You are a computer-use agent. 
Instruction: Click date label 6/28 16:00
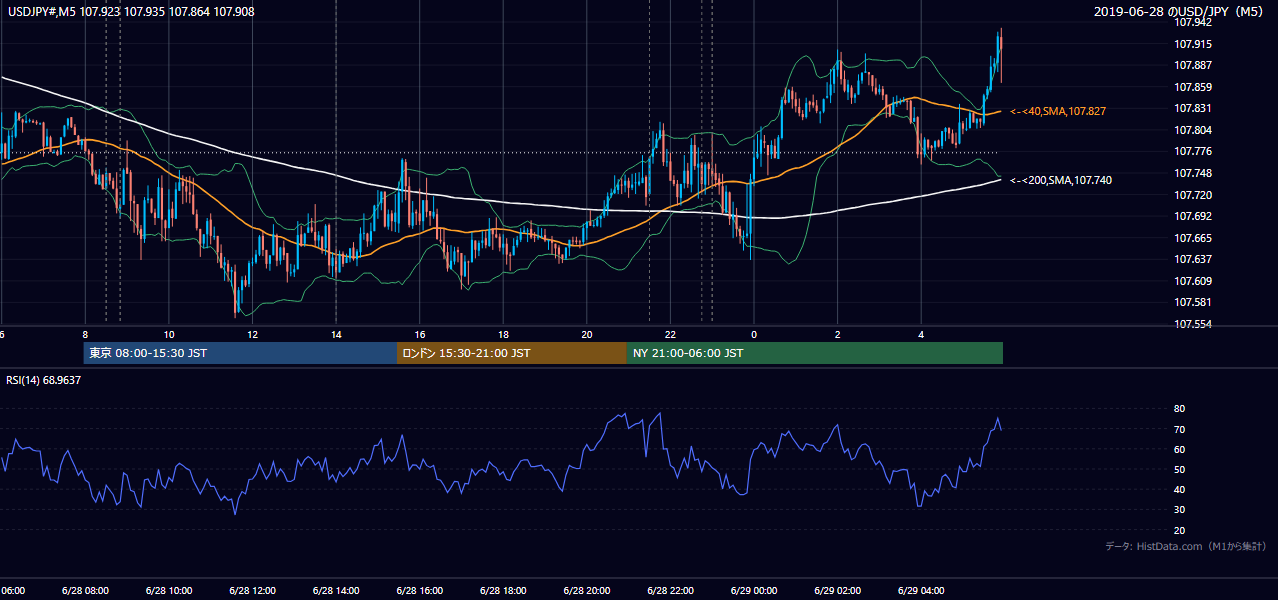(419, 590)
